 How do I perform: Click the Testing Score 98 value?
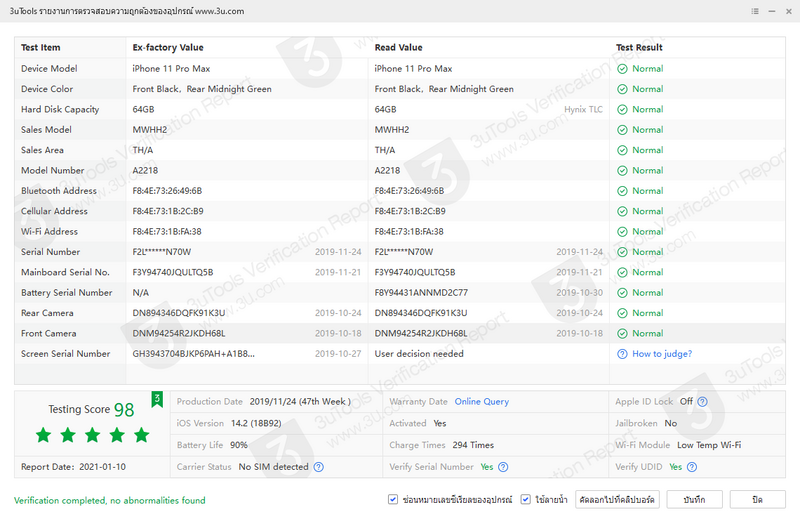pyautogui.click(x=123, y=410)
